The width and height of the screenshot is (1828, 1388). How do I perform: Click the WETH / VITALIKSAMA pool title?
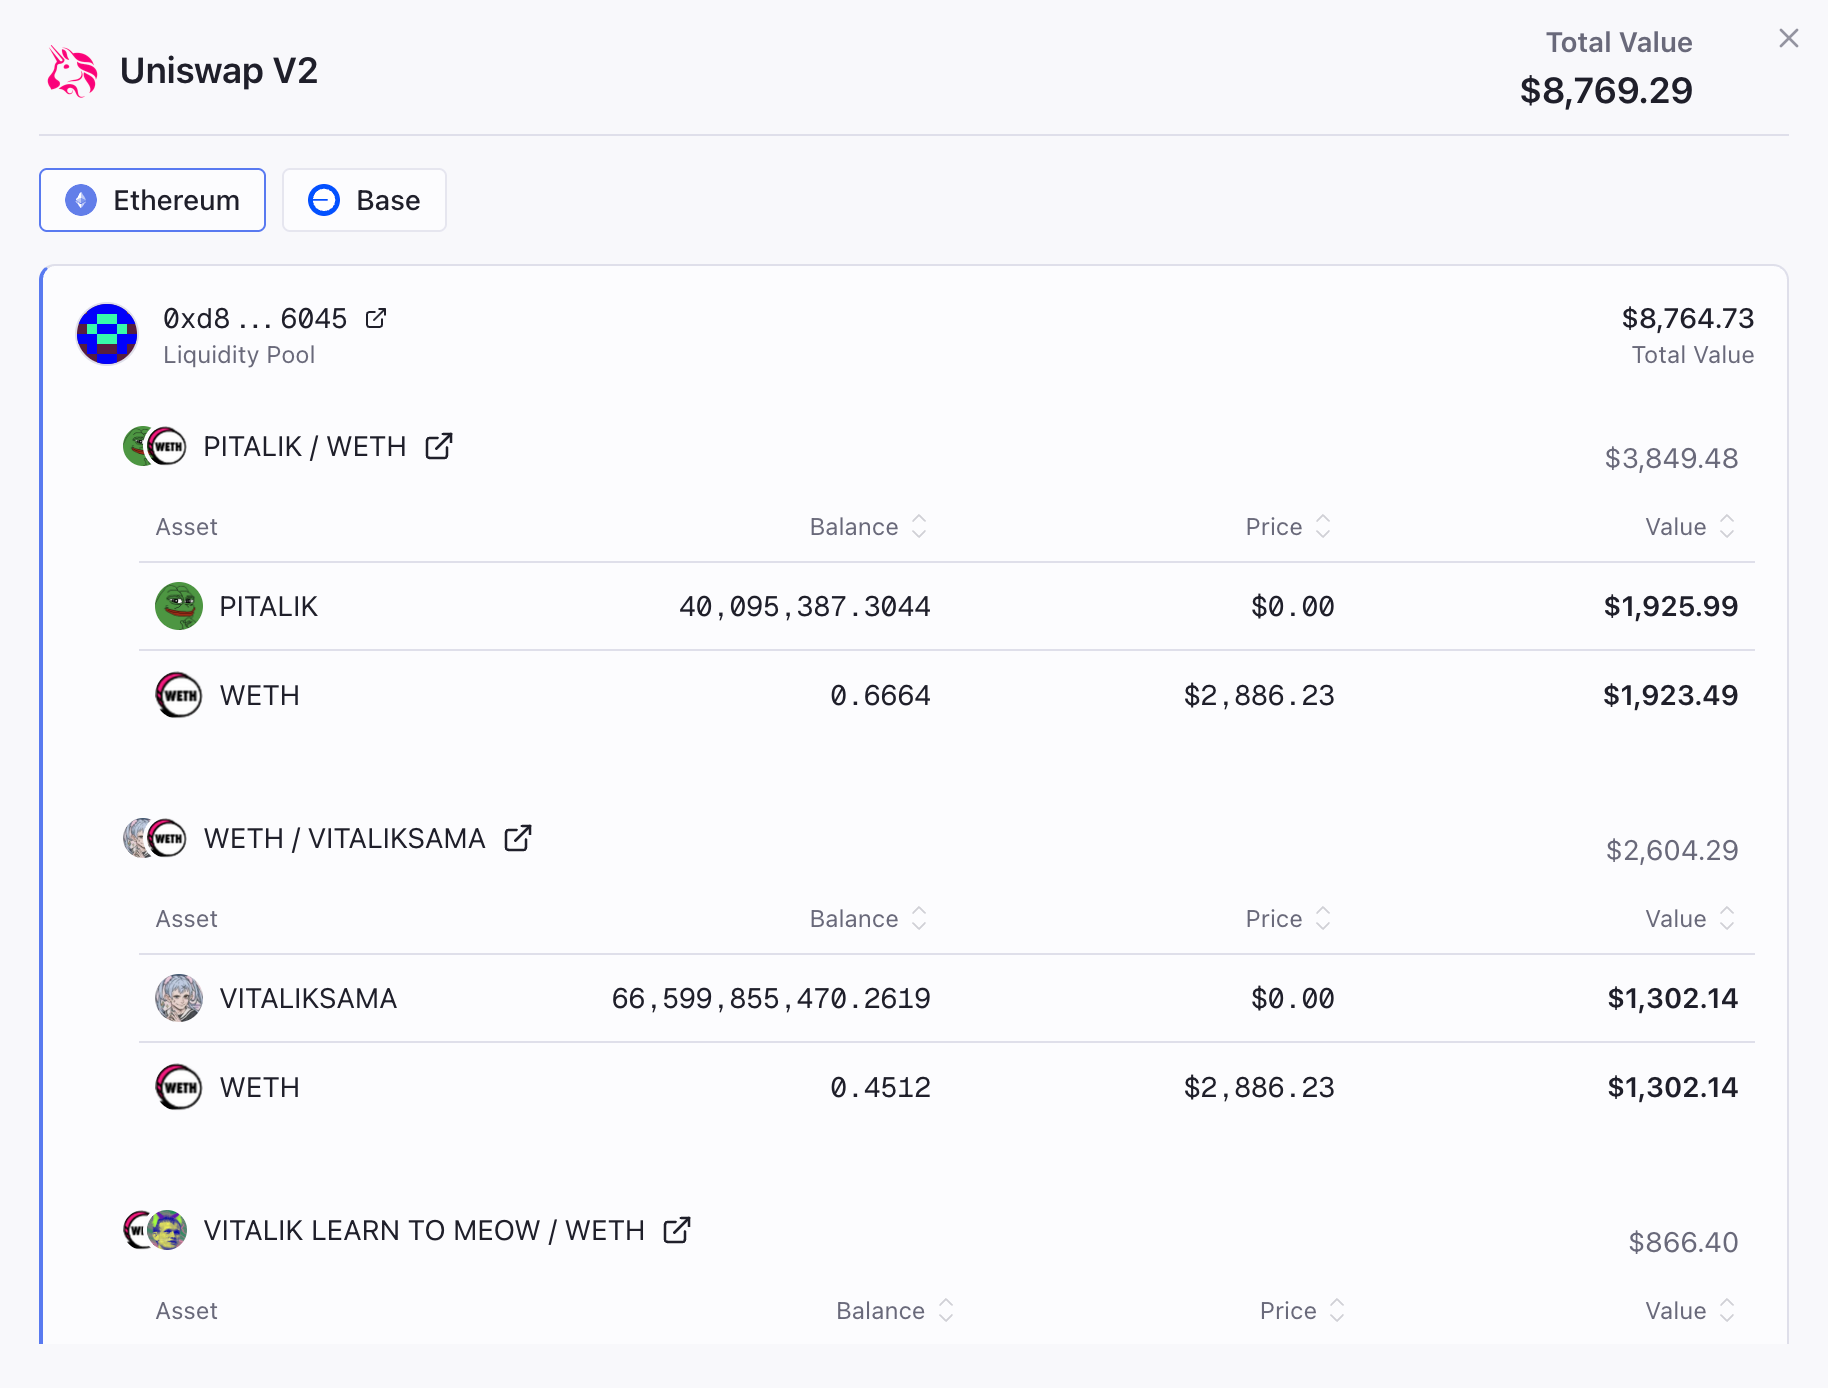click(344, 839)
